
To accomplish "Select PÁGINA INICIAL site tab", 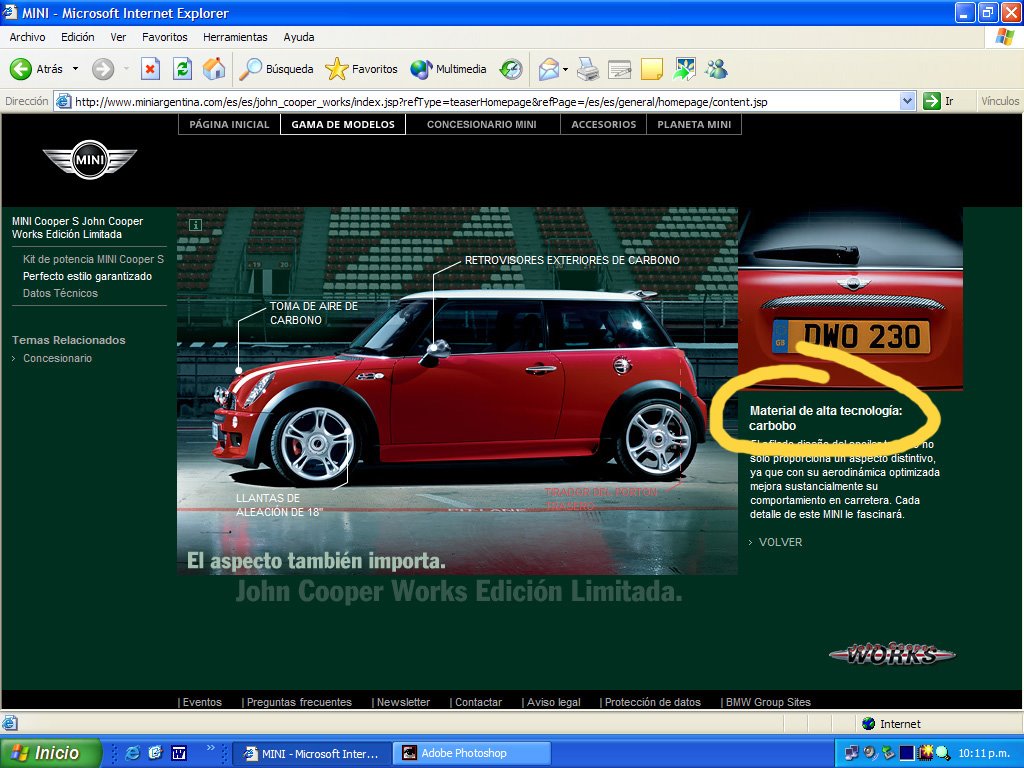I will (229, 124).
